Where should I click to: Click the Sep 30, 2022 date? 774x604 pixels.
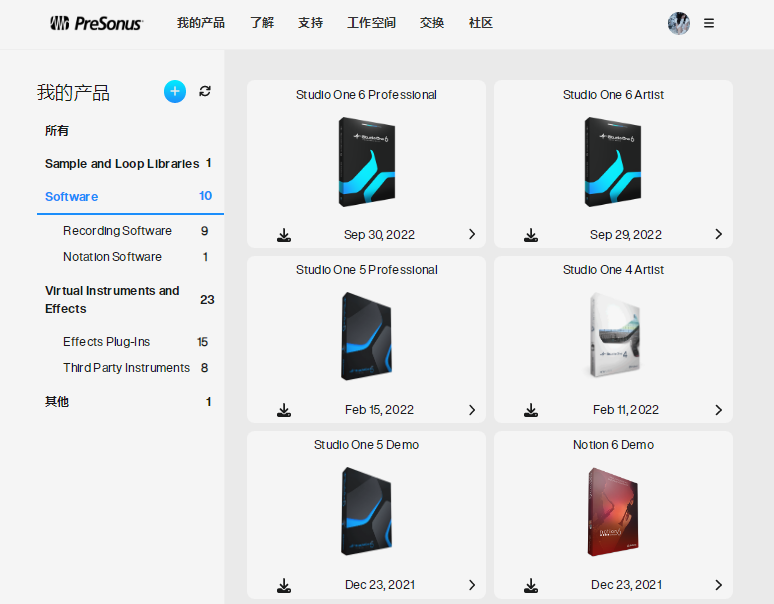tap(379, 235)
